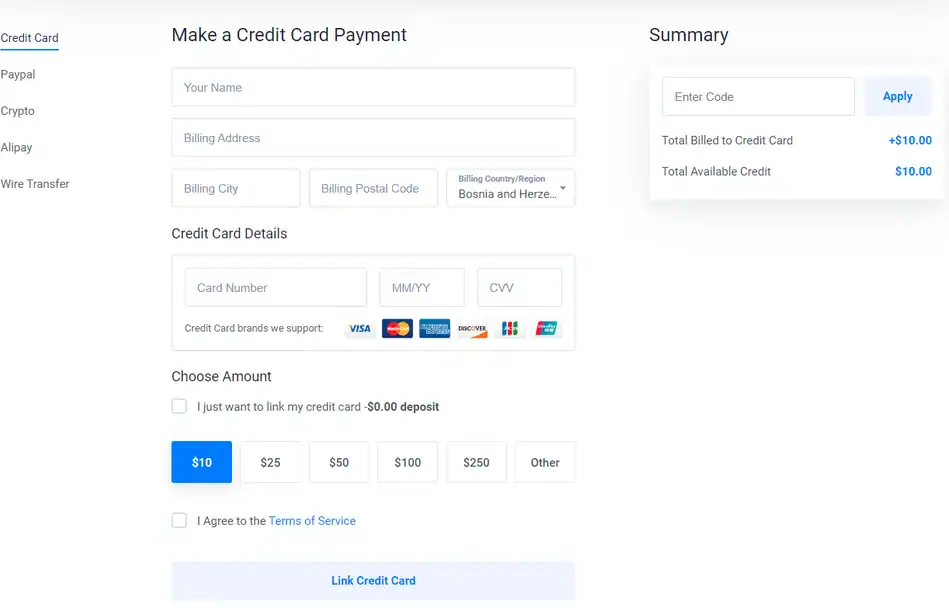Click the Link Credit Card button
This screenshot has height=608, width=949.
coord(373,581)
